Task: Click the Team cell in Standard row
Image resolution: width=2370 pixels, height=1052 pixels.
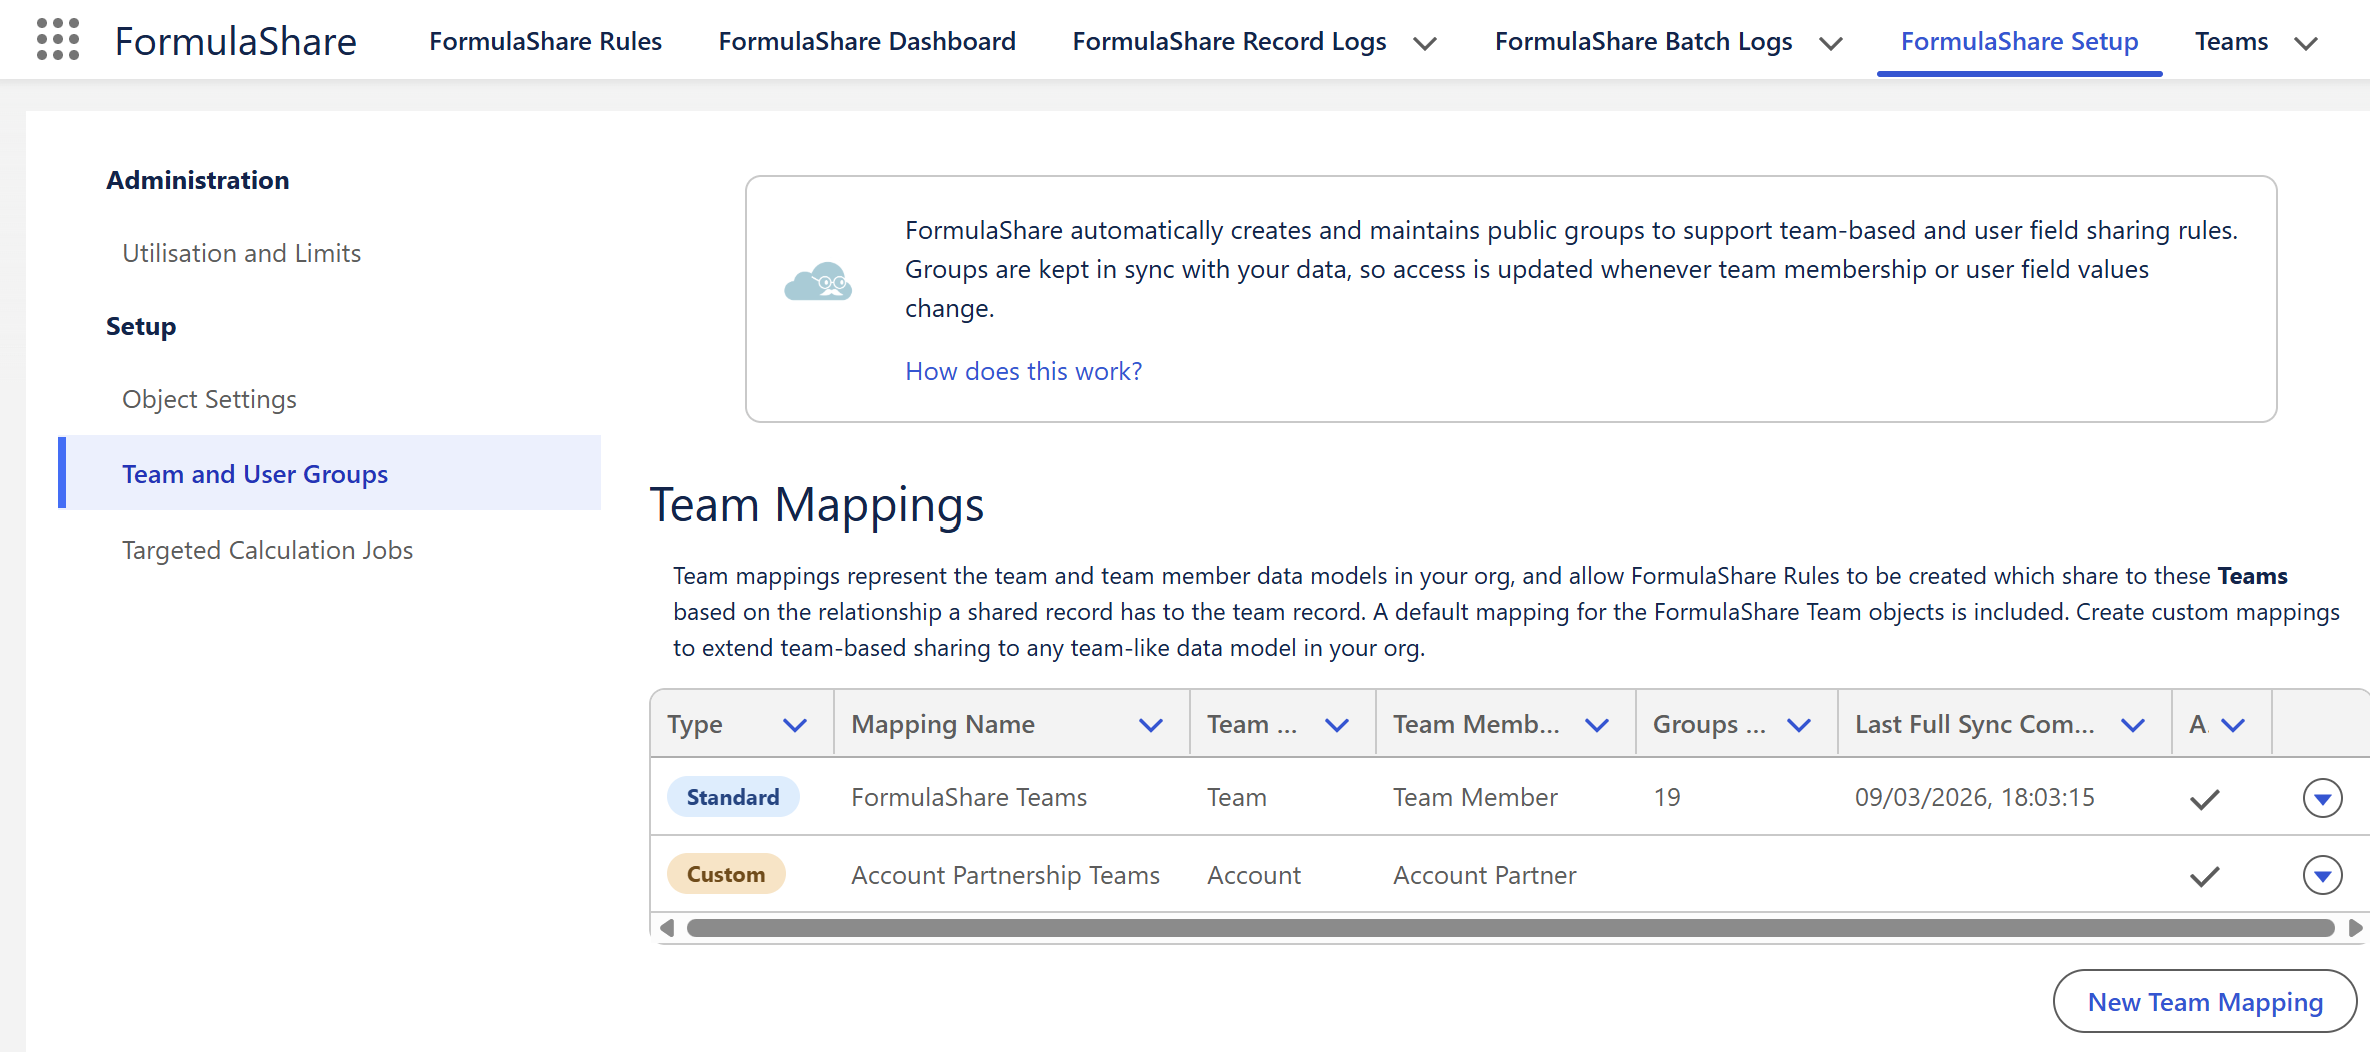Action: [1237, 797]
